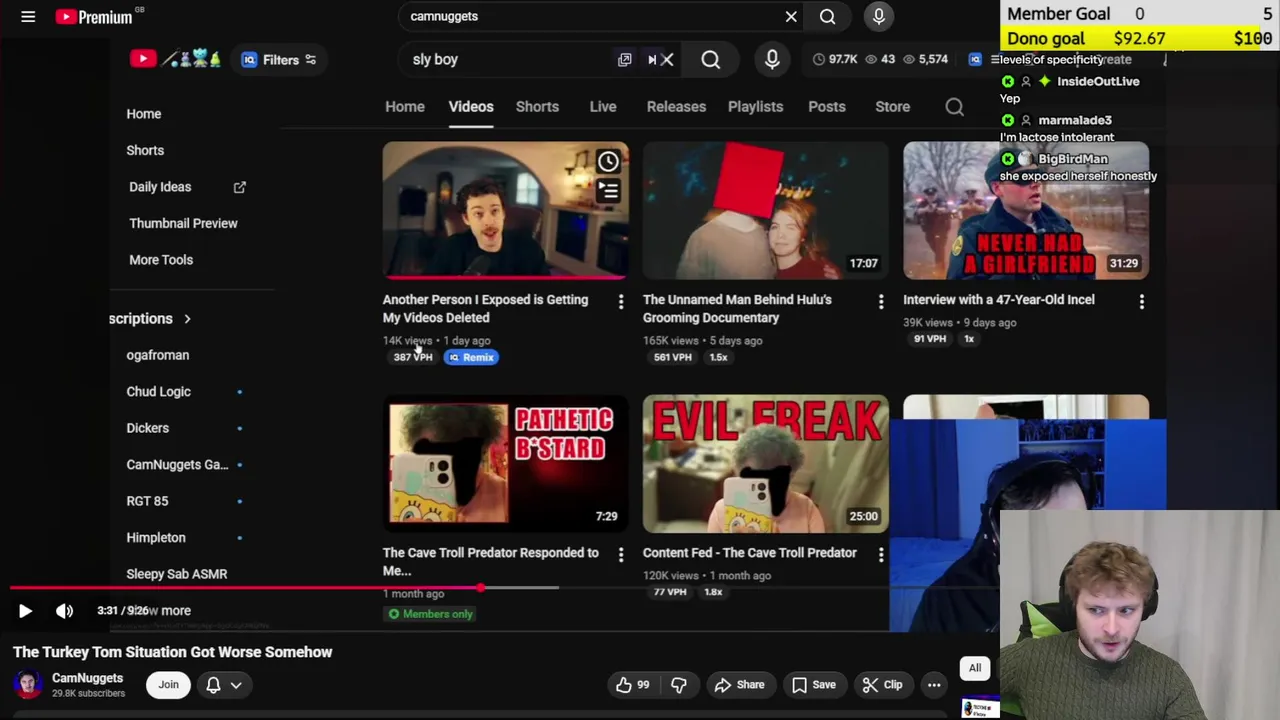The height and width of the screenshot is (720, 1280).
Task: Open more options for 47-Year-Old Incel video
Action: pos(1141,301)
